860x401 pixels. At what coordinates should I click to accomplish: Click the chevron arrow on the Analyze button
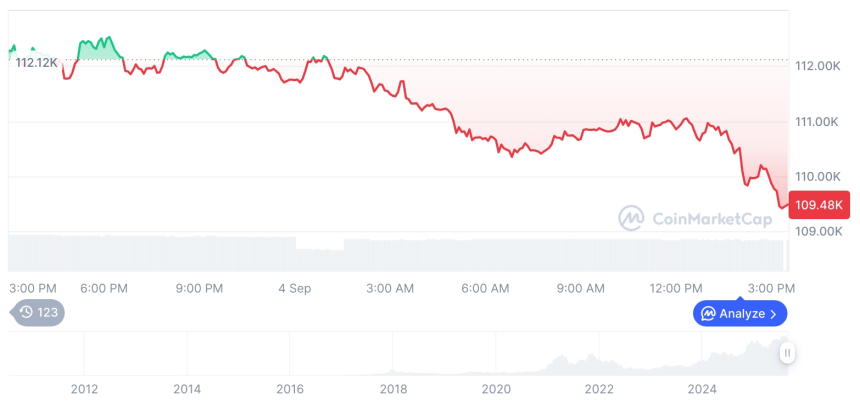[774, 314]
